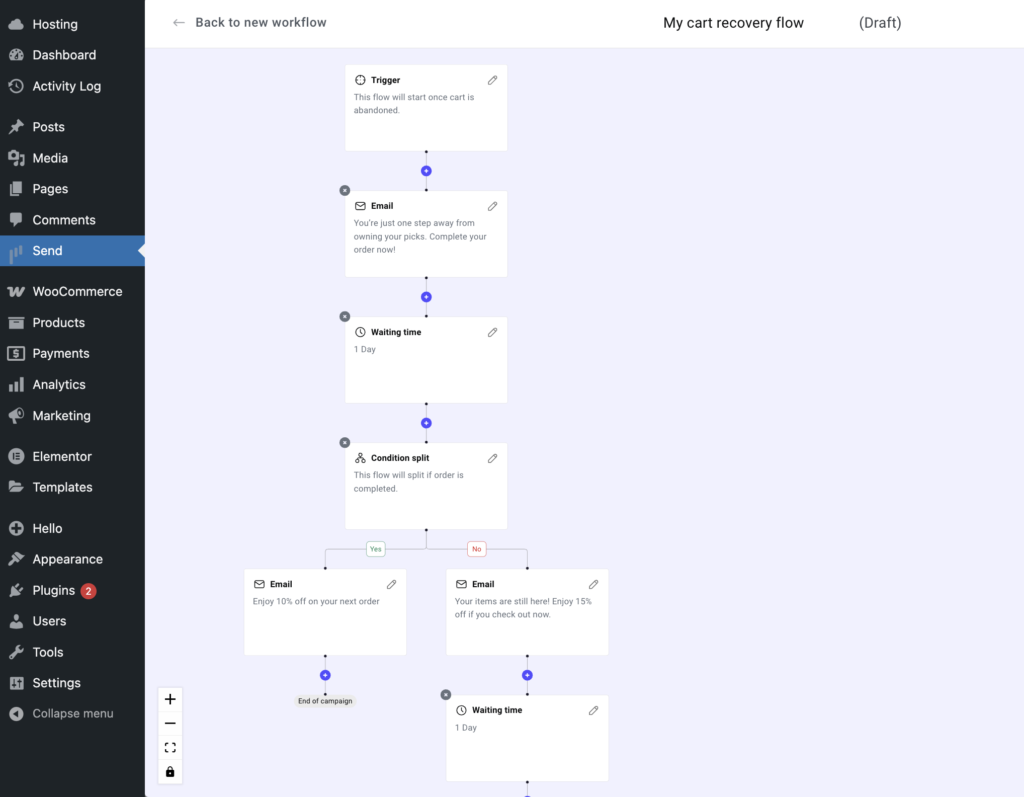
Task: Add a step after 15% off Email
Action: pyautogui.click(x=527, y=675)
